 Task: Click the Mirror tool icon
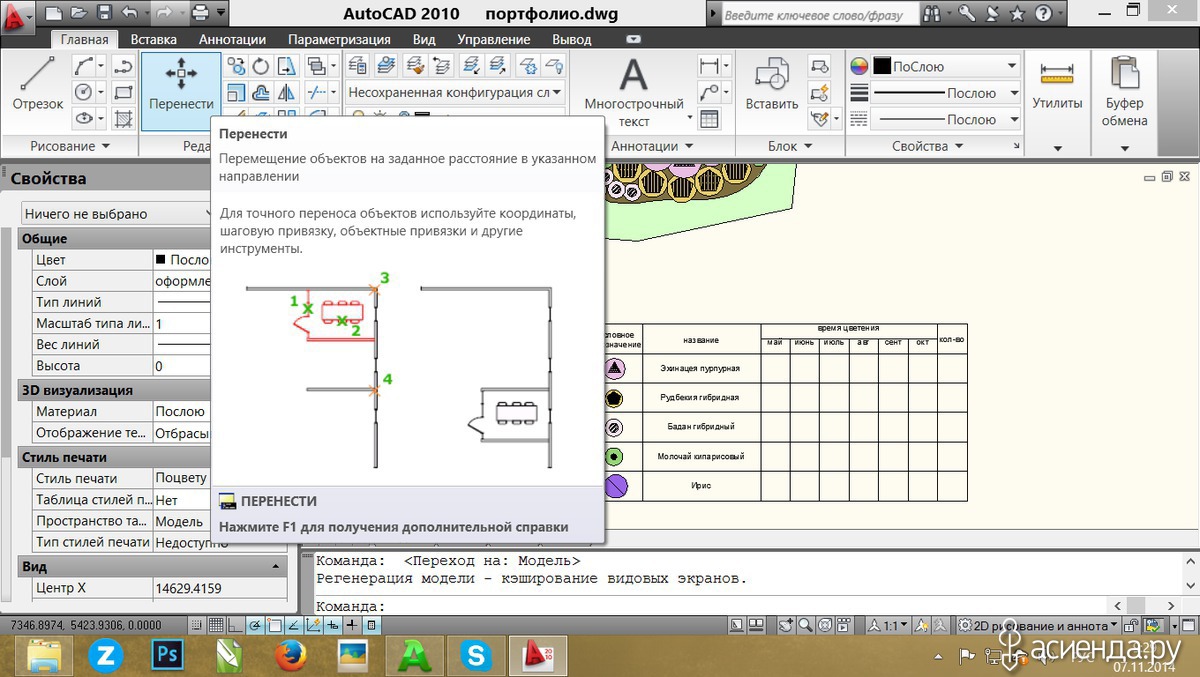pos(287,93)
